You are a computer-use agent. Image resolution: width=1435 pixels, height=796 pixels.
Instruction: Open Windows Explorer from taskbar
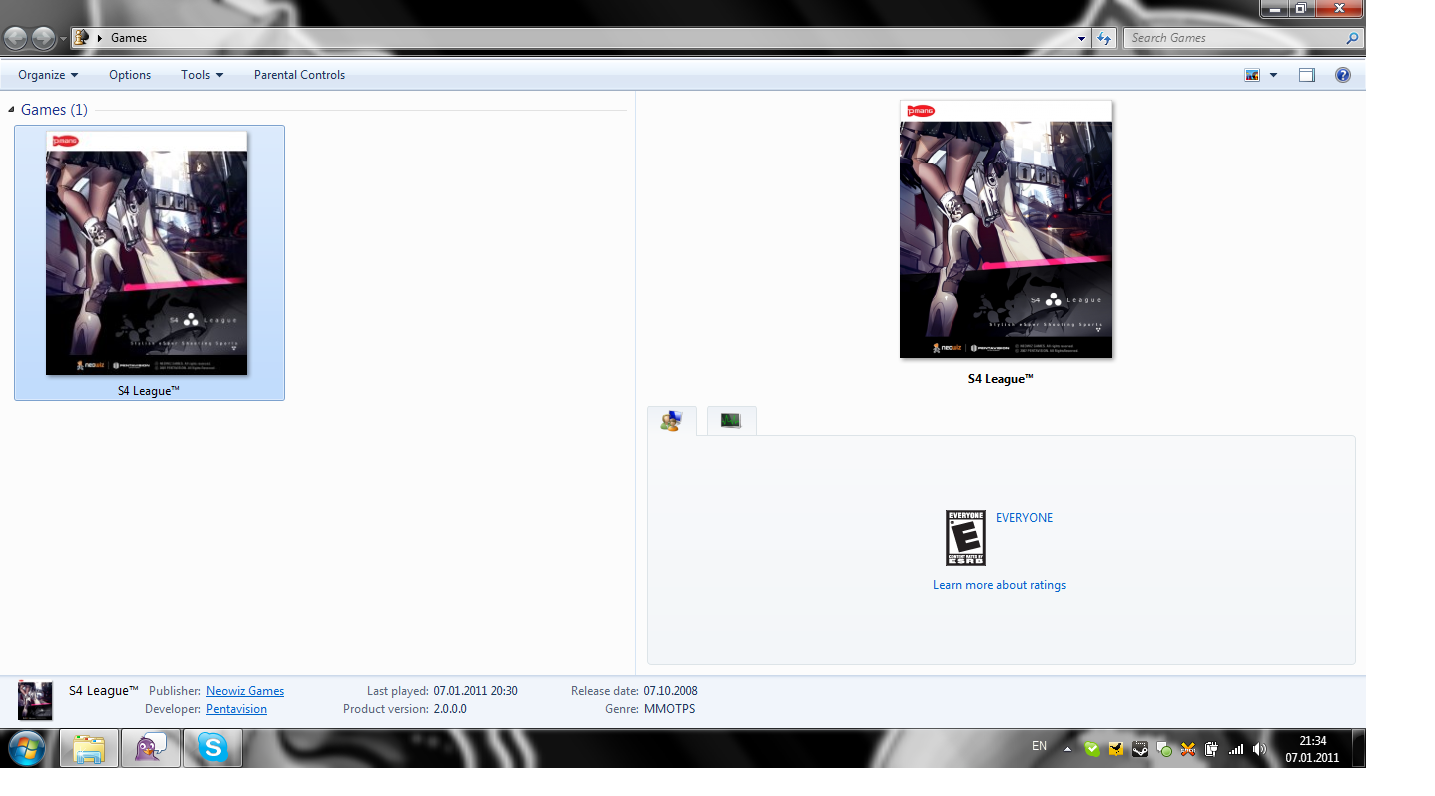89,748
